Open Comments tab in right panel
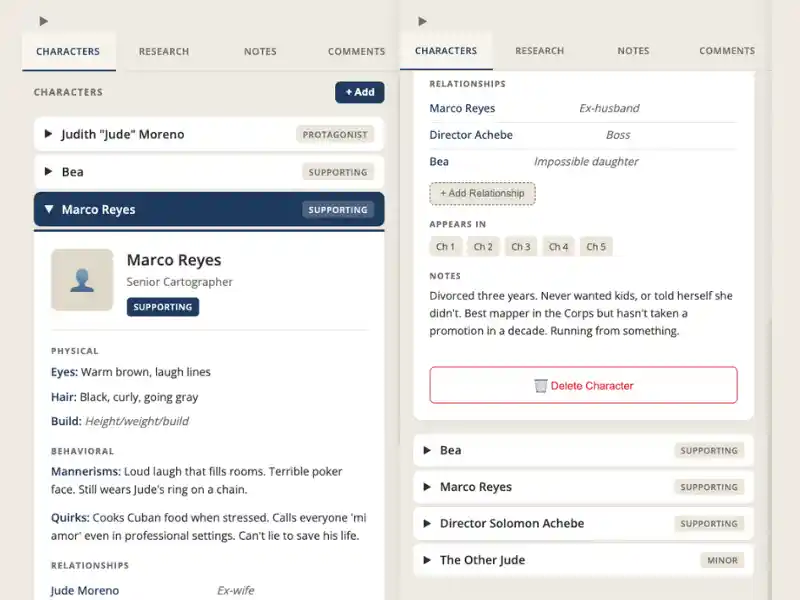Image resolution: width=800 pixels, height=600 pixels. [x=727, y=50]
